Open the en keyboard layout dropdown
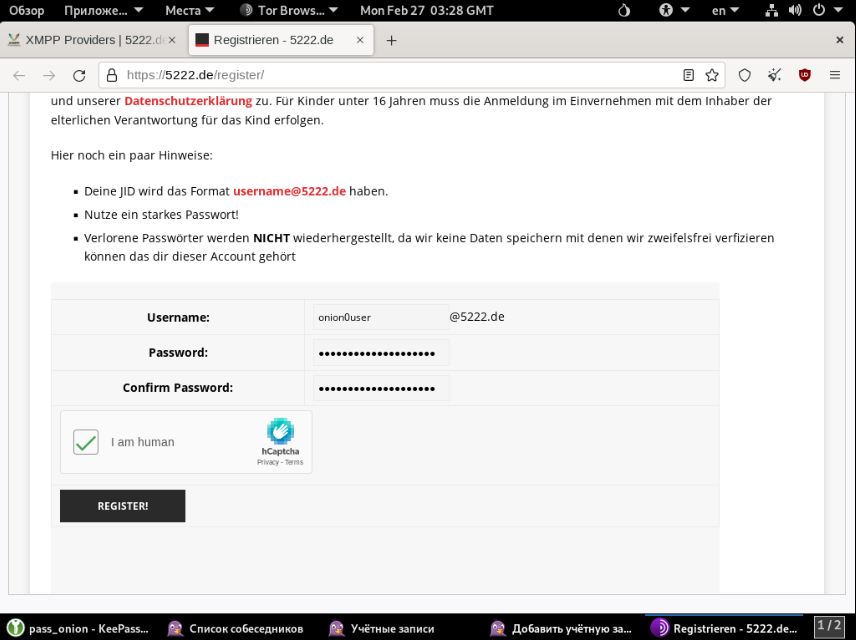Image resolution: width=856 pixels, height=640 pixels. click(x=725, y=10)
